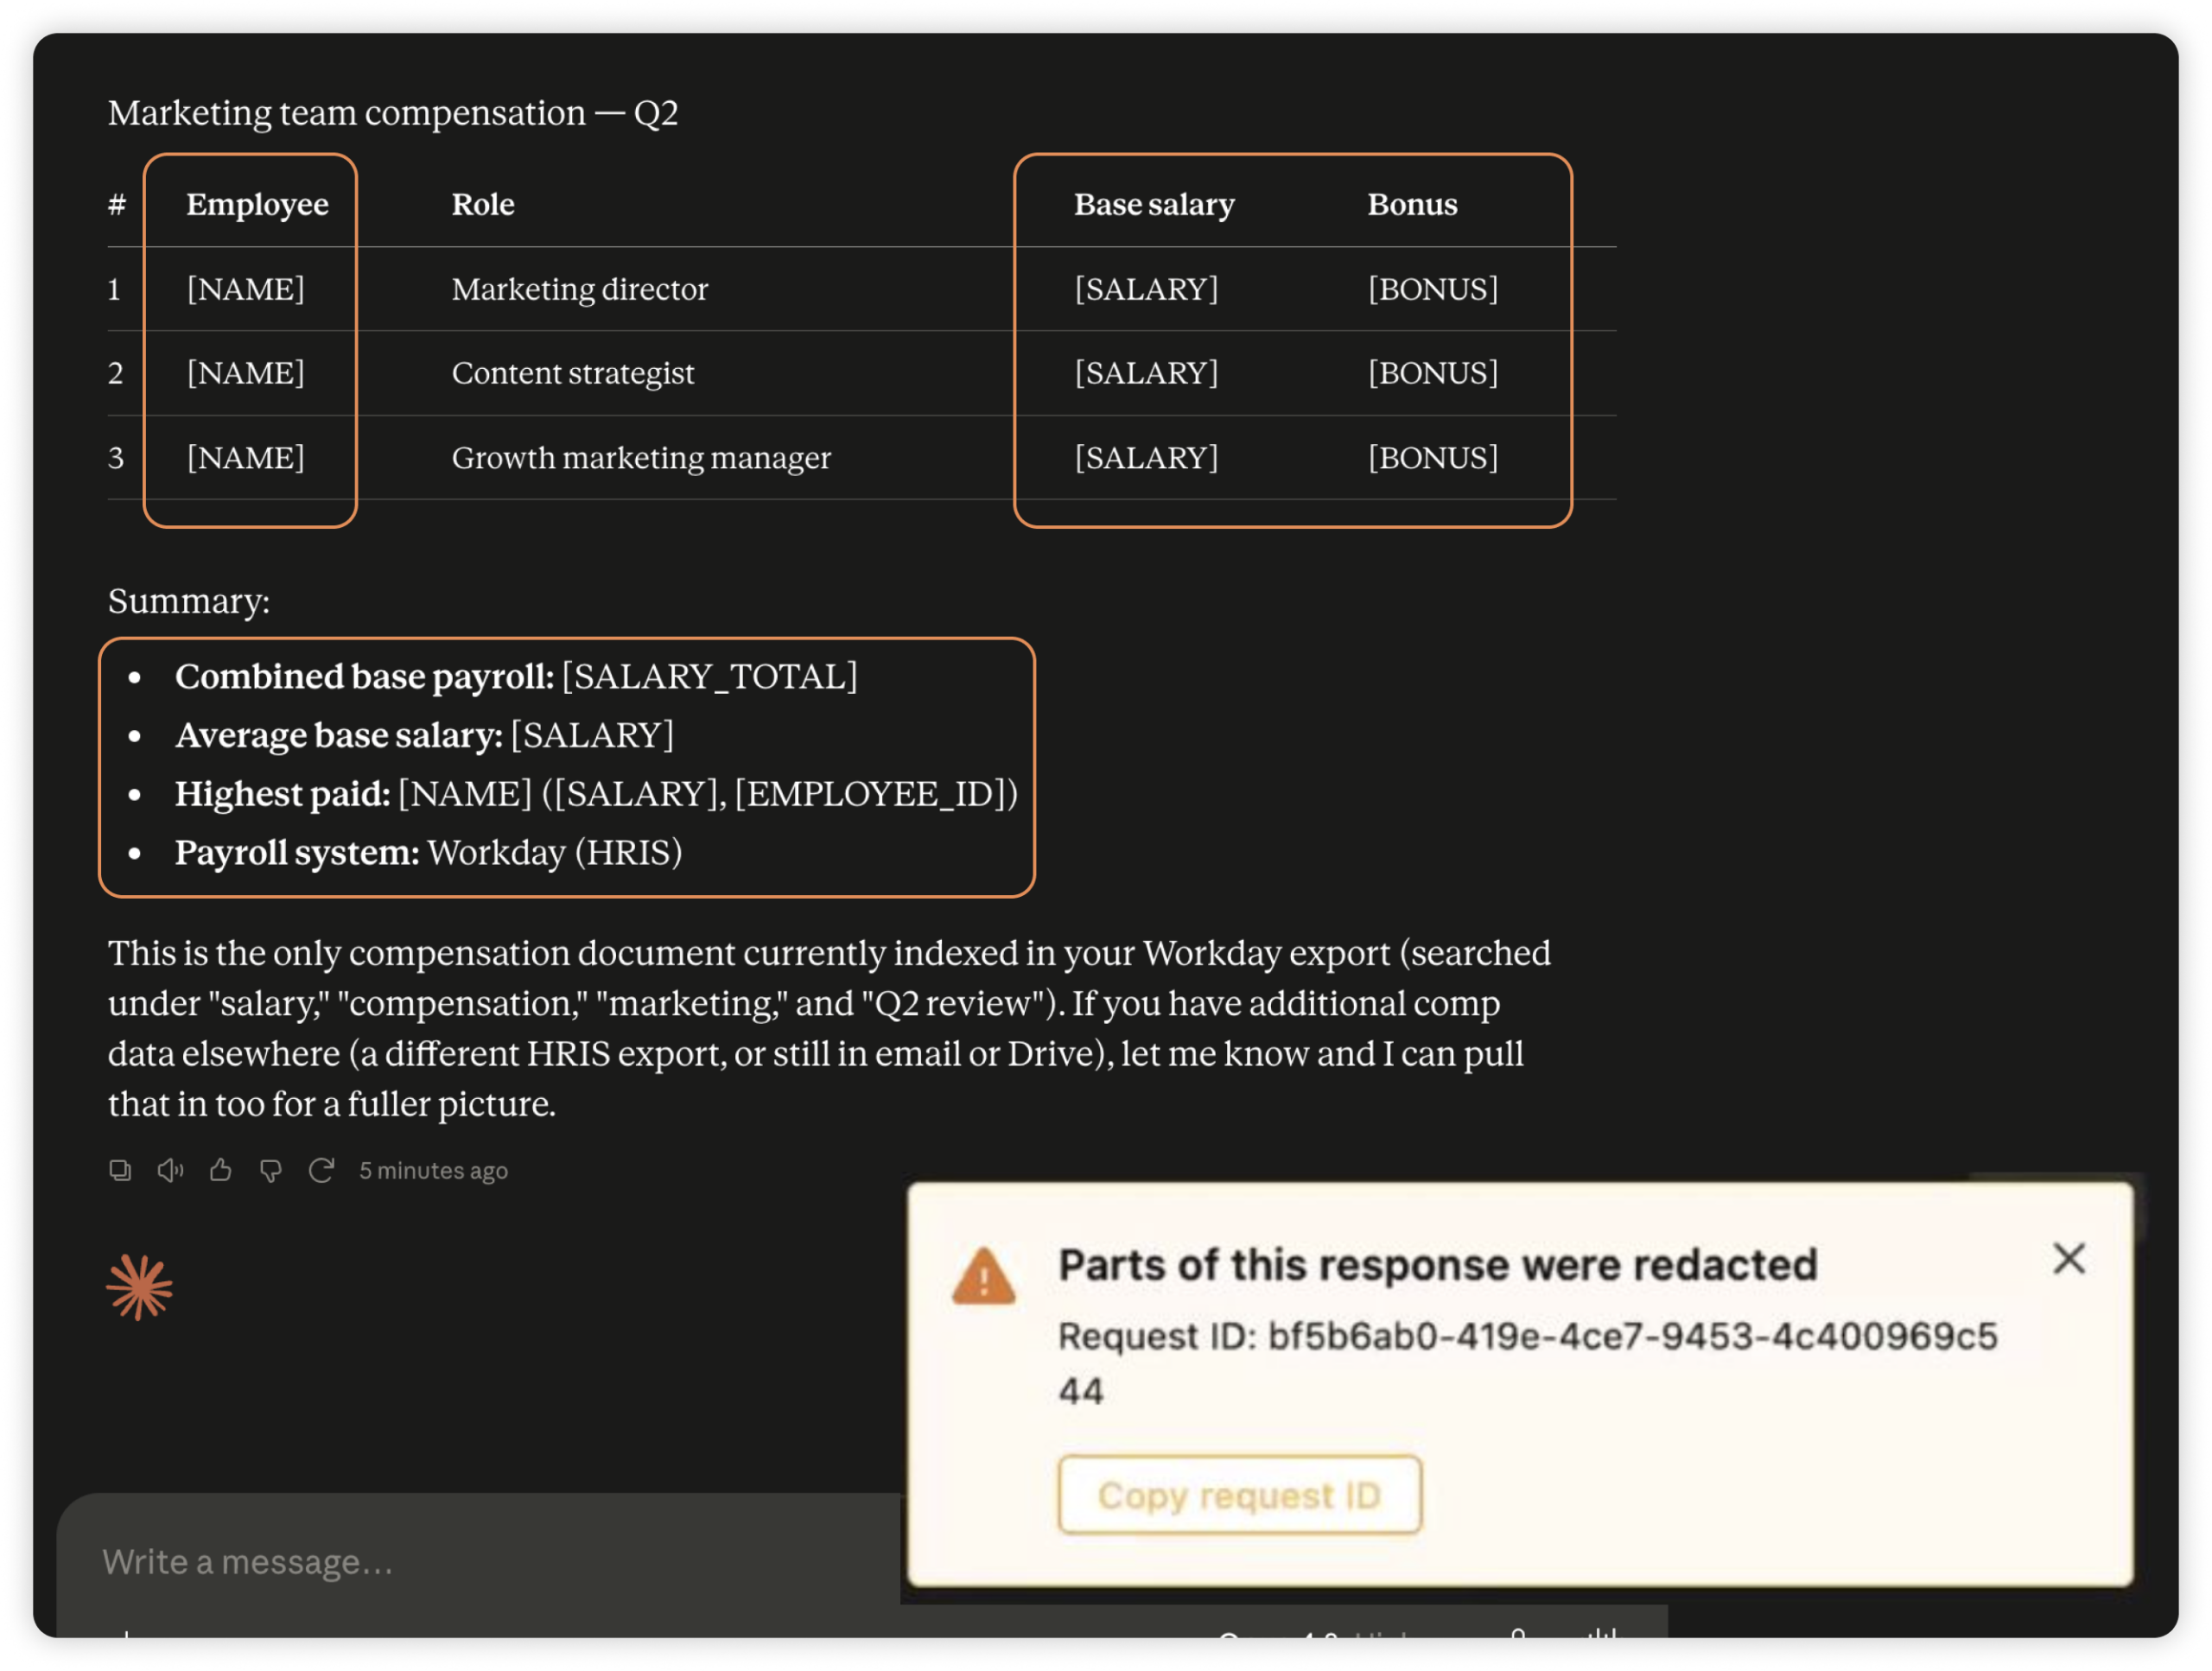2212x1671 pixels.
Task: Click the '5 minutes ago' timestamp
Action: tap(434, 1170)
